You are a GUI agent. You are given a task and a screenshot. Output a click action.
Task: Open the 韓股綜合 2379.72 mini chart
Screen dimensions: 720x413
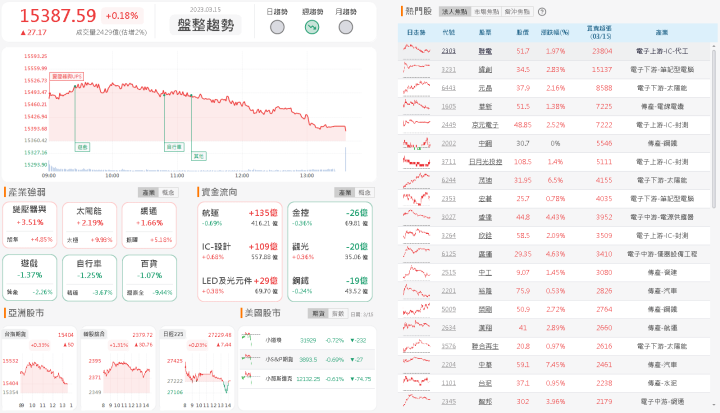coord(118,369)
